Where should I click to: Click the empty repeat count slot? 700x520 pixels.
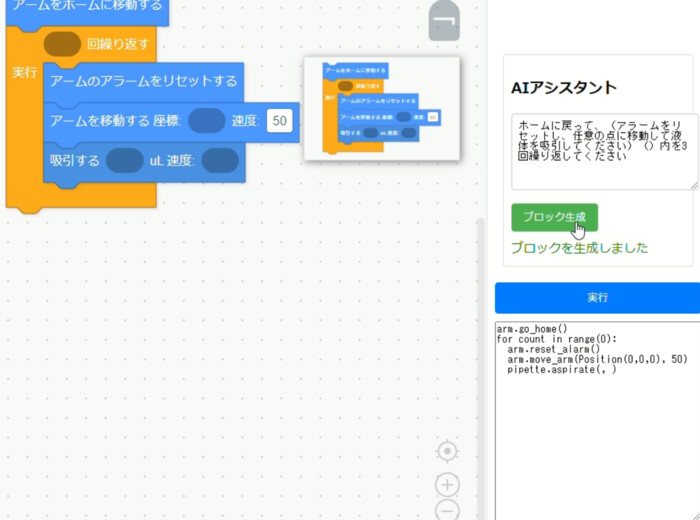[62, 44]
